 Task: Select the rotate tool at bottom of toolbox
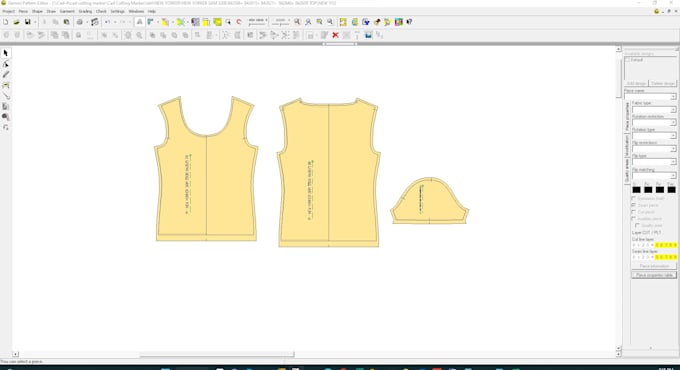(x=6, y=127)
